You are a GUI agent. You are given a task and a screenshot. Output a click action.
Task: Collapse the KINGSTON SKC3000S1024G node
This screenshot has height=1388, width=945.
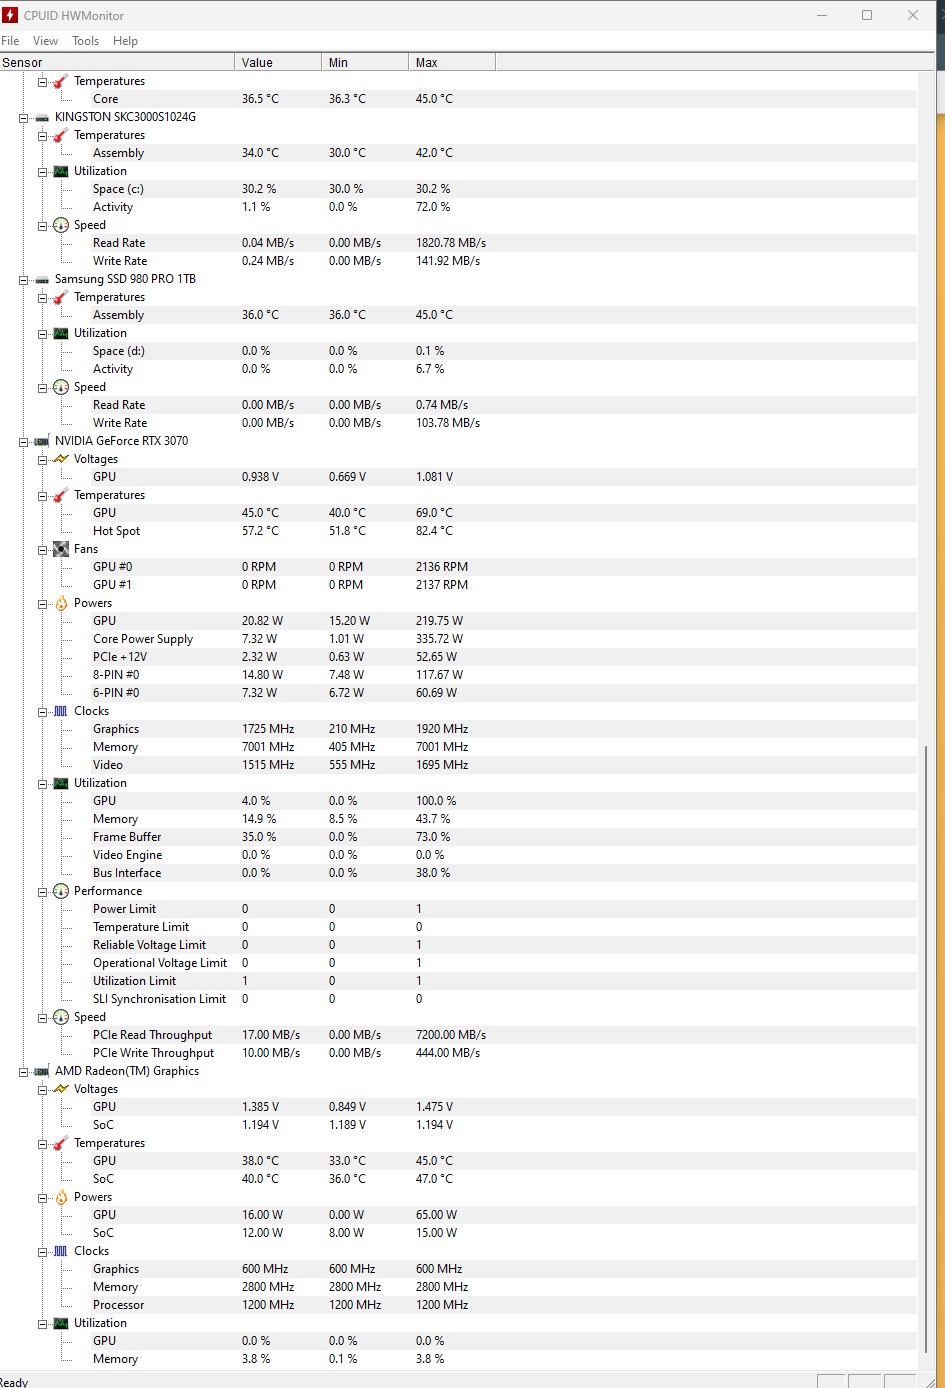[x=24, y=117]
